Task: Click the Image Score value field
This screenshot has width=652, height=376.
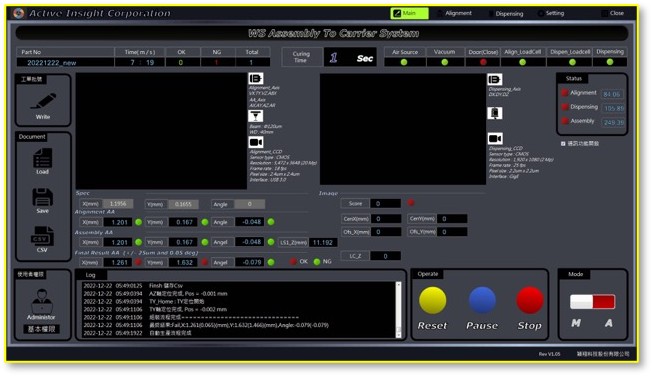Action: point(385,203)
